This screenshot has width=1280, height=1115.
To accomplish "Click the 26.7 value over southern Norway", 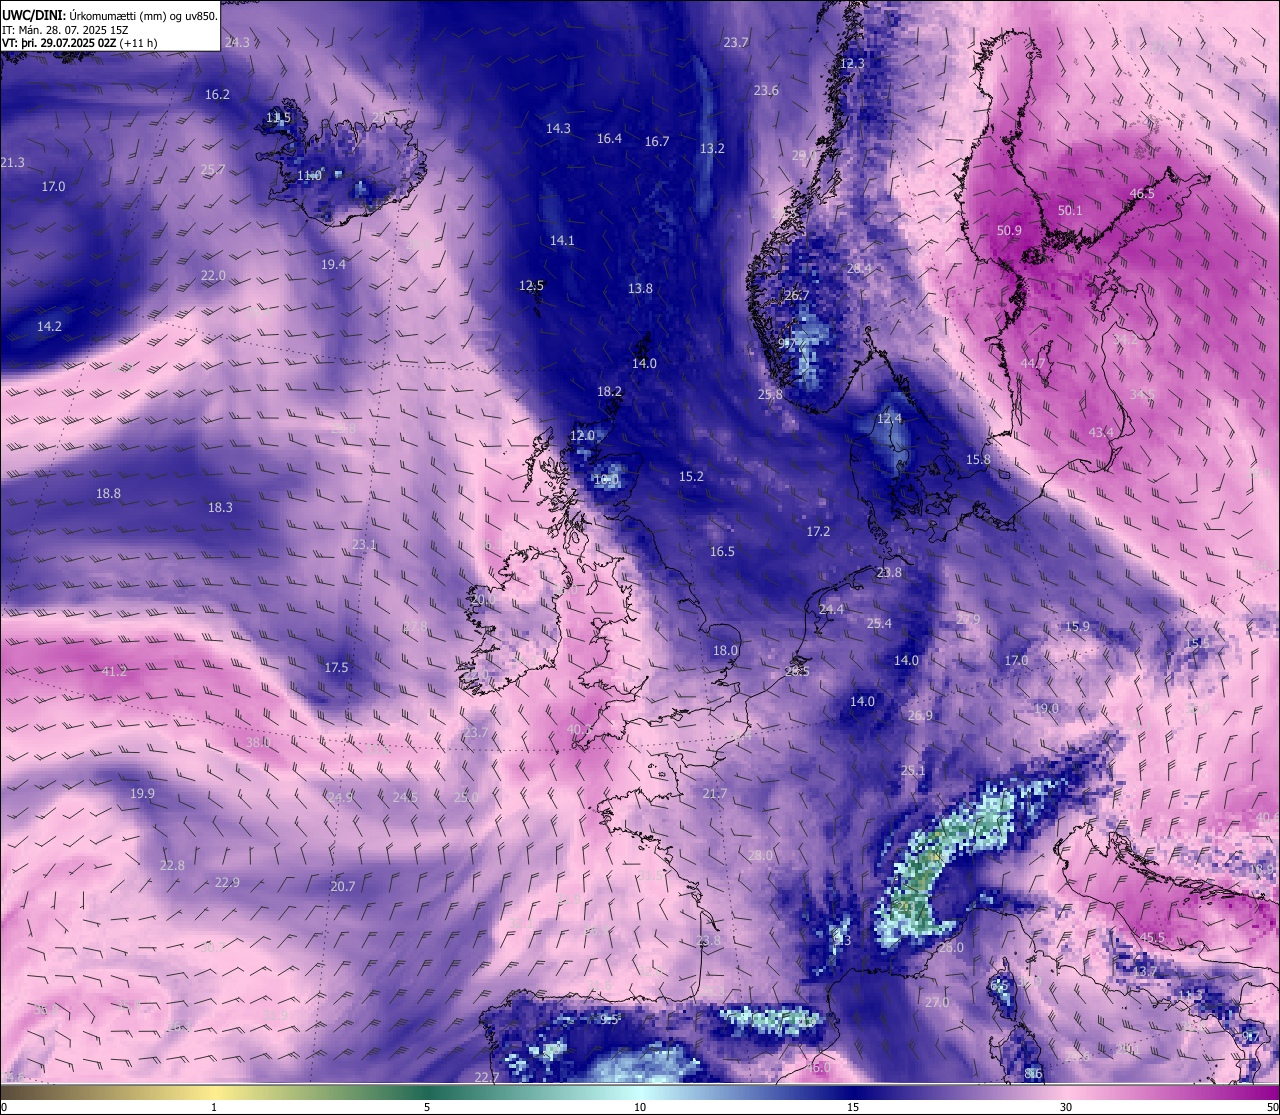I will click(x=797, y=296).
